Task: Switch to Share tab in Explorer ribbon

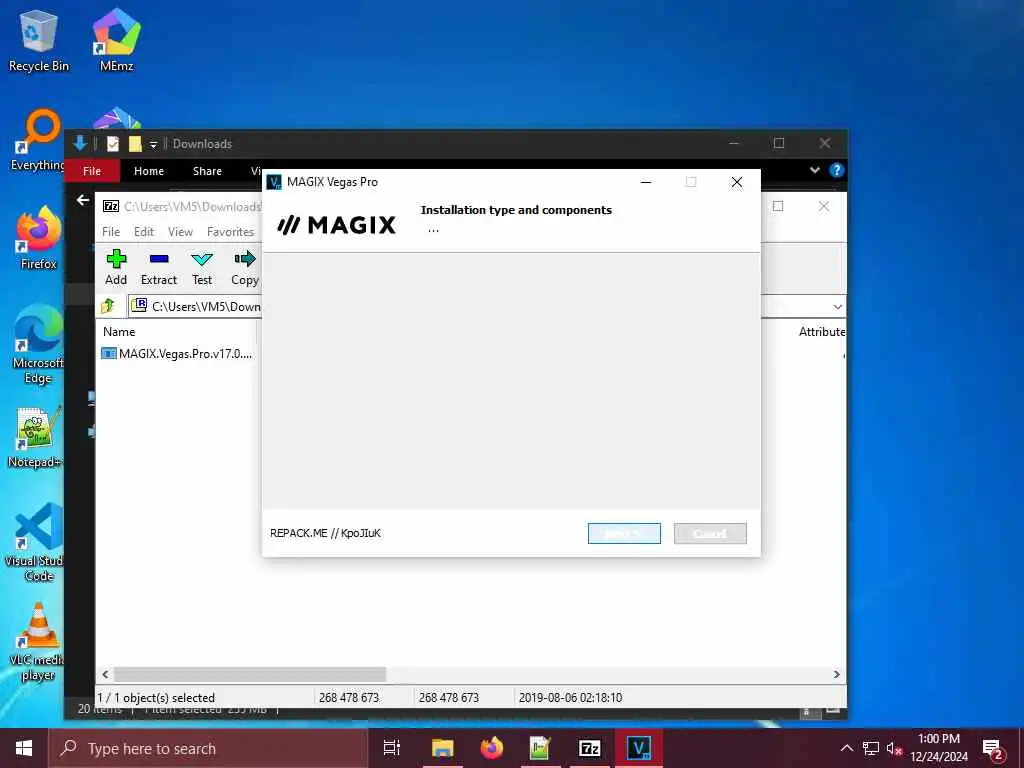Action: pyautogui.click(x=207, y=171)
